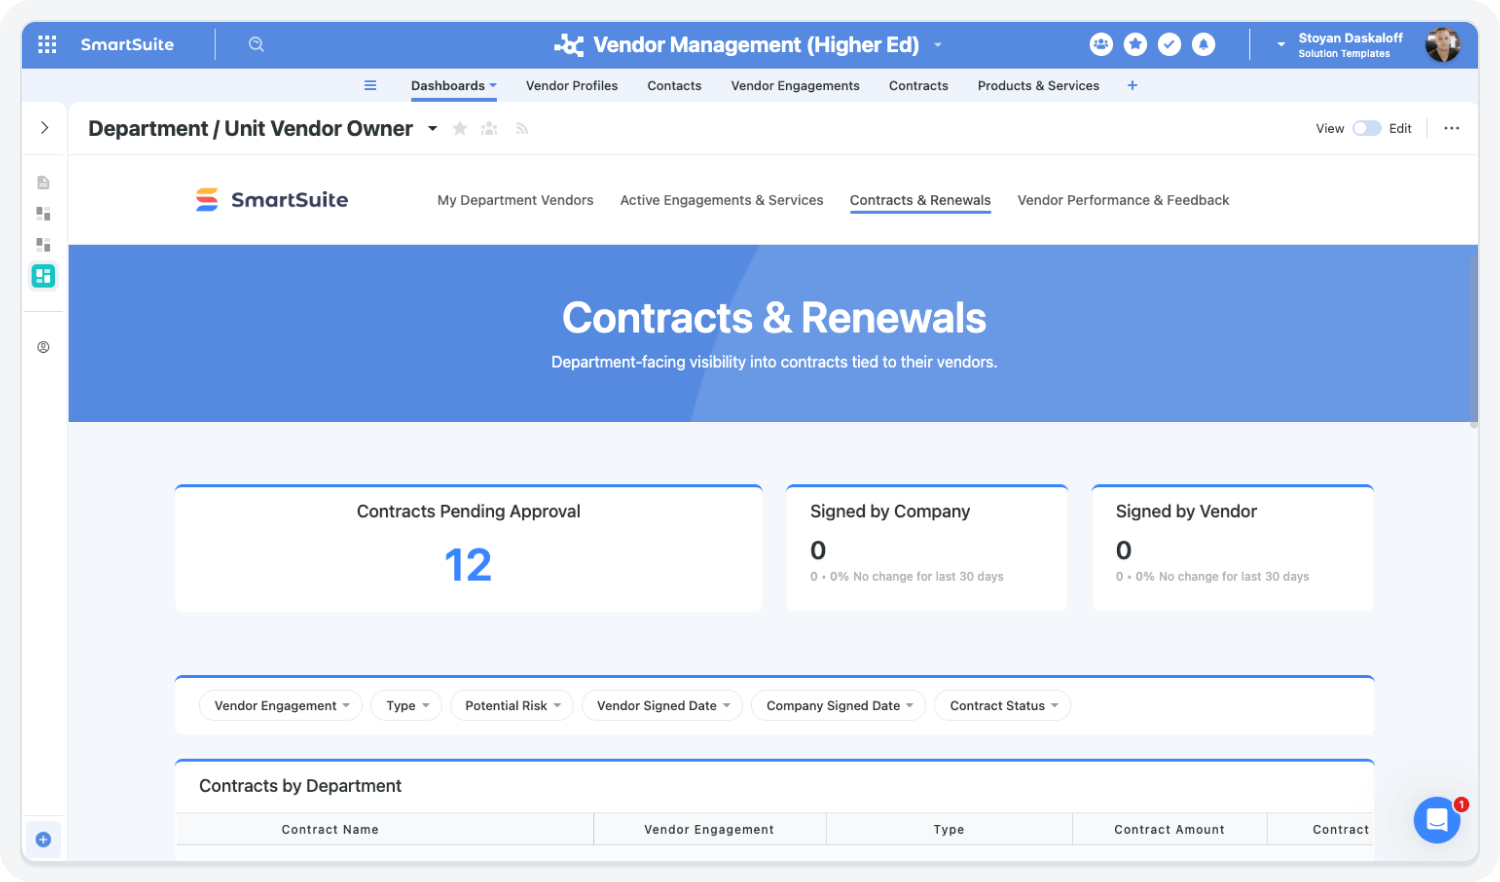The height and width of the screenshot is (882, 1500).
Task: Switch to the Contracts tab
Action: (918, 86)
